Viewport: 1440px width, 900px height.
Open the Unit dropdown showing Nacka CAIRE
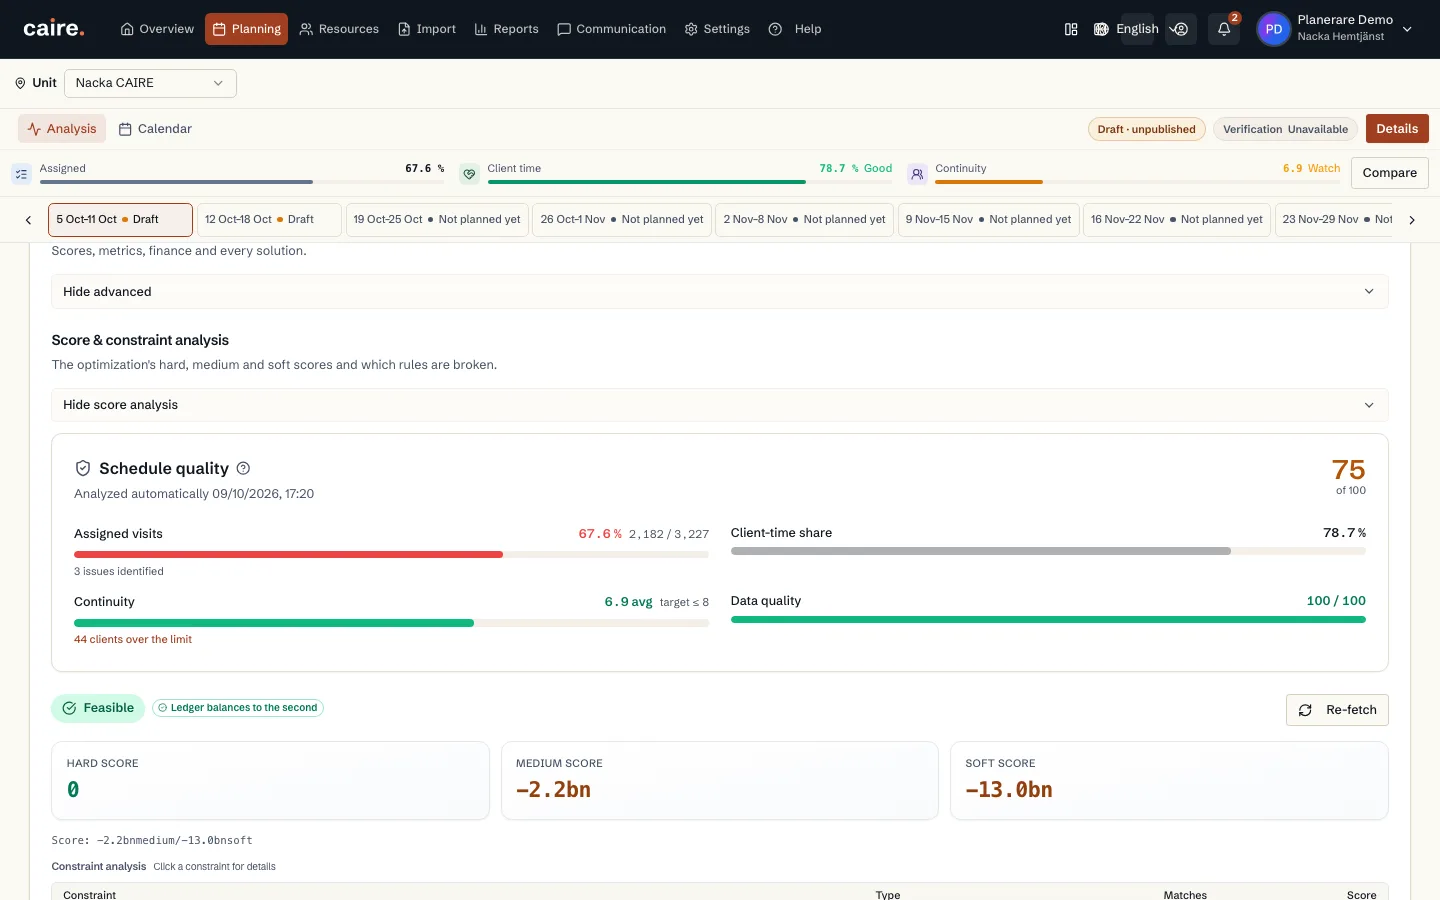click(x=150, y=83)
